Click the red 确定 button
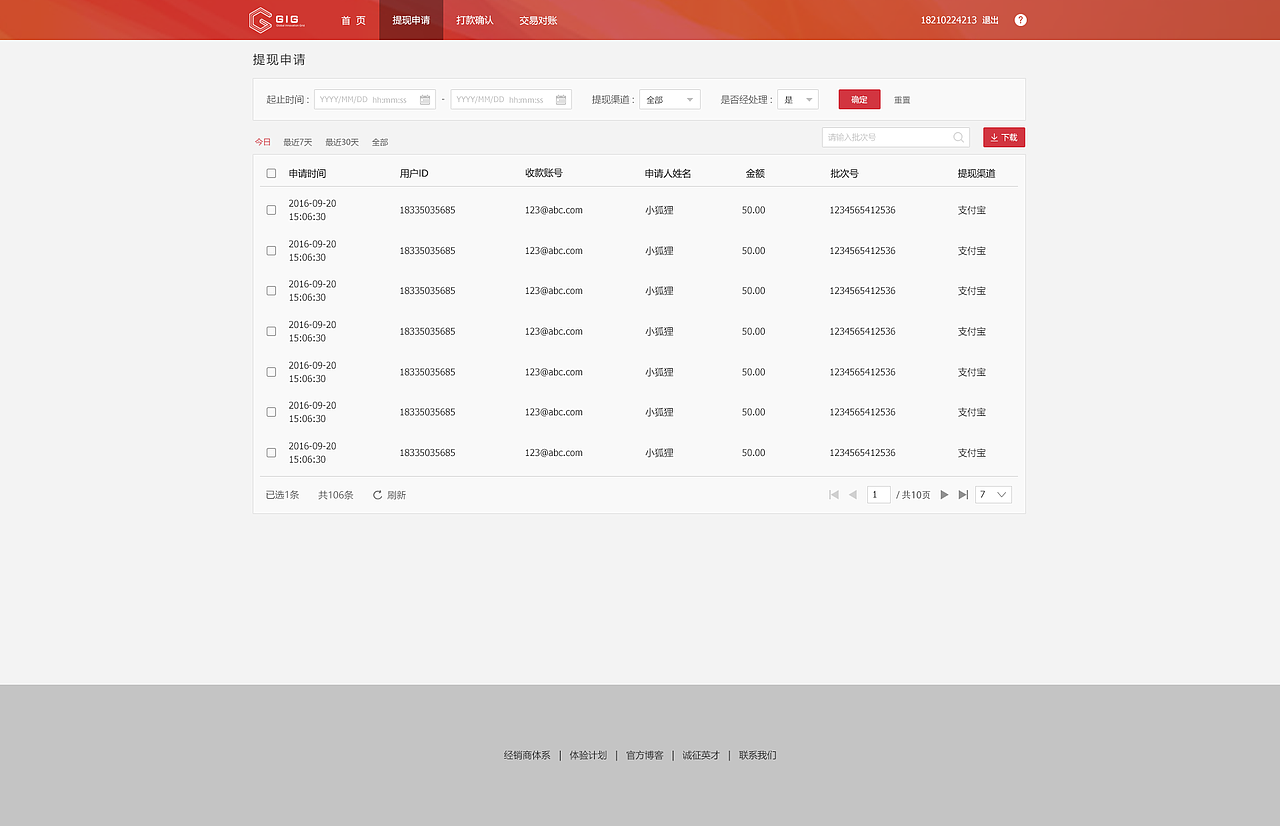1280x826 pixels. [x=860, y=100]
